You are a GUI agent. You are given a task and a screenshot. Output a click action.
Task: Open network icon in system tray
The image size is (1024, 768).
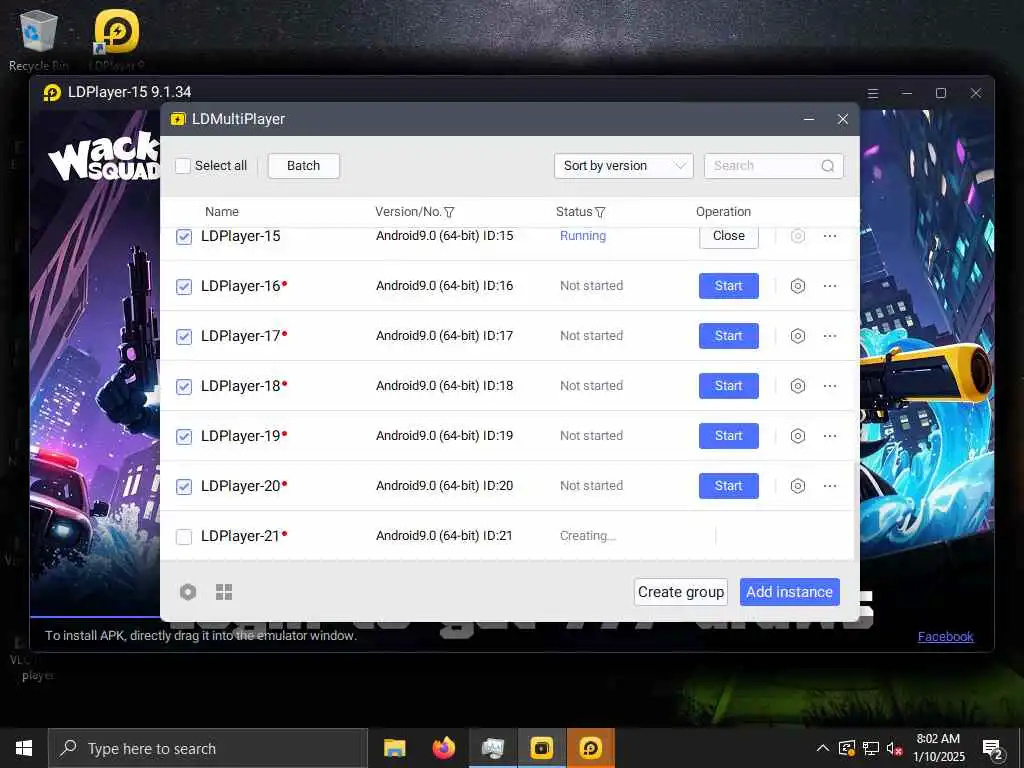pyautogui.click(x=871, y=748)
